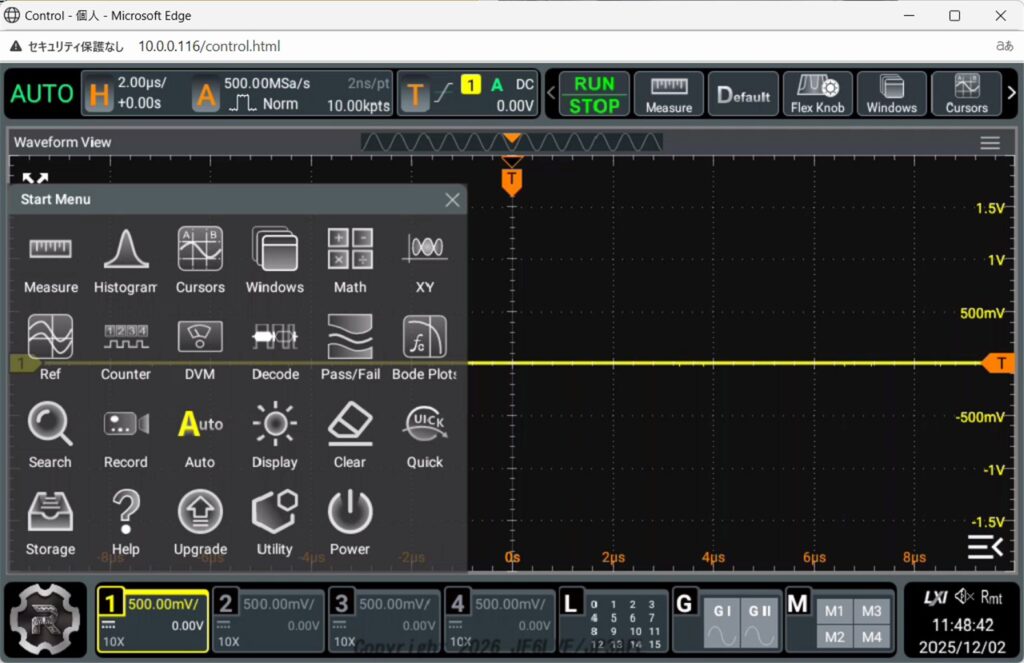Viewport: 1024px width, 663px height.
Task: Click the orange trigger level marker
Action: 999,363
